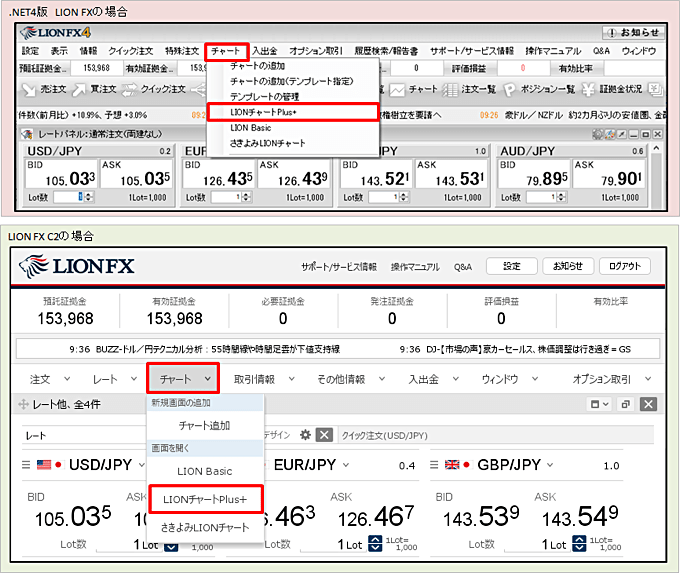Select テンプレートの管理 from the chart menu
The width and height of the screenshot is (680, 573).
coord(265,96)
